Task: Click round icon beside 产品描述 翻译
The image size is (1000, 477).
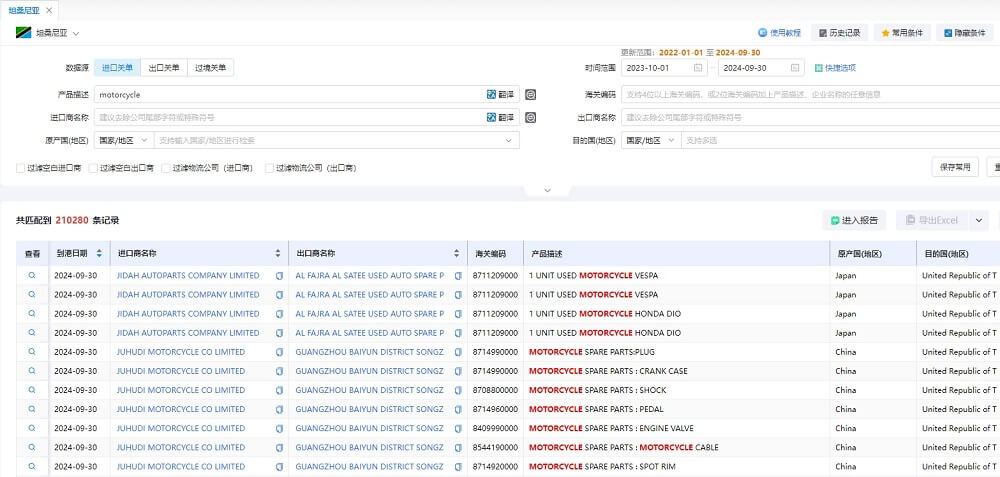Action: [531, 94]
